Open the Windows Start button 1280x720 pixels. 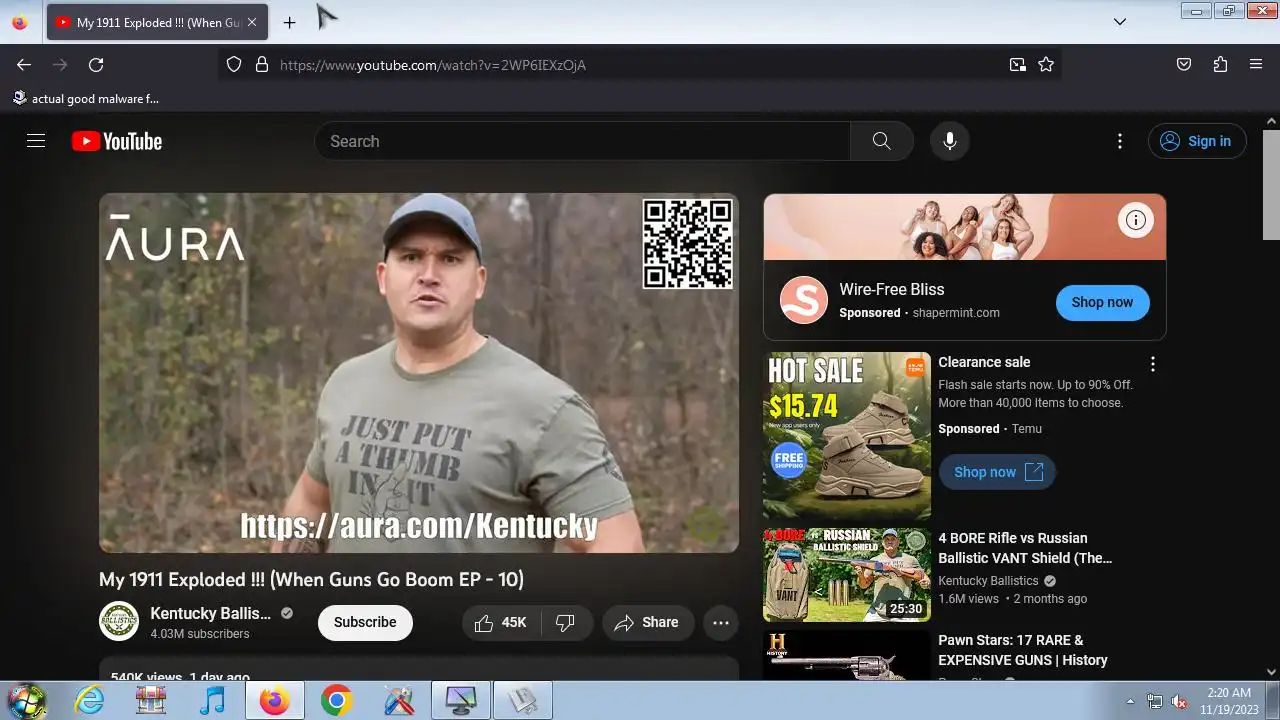pyautogui.click(x=27, y=700)
